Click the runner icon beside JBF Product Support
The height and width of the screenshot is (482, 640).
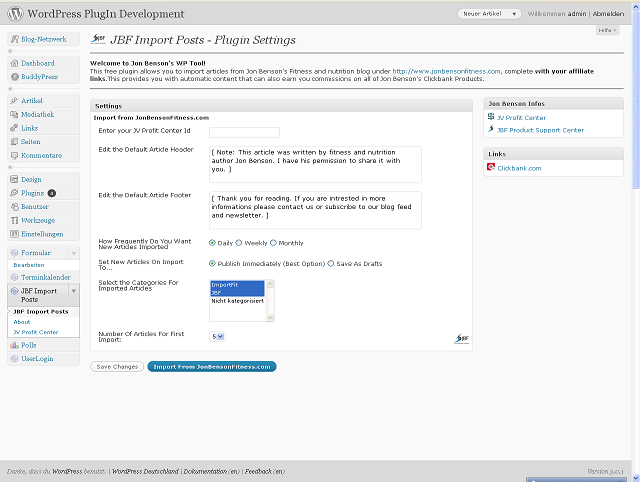tap(491, 129)
